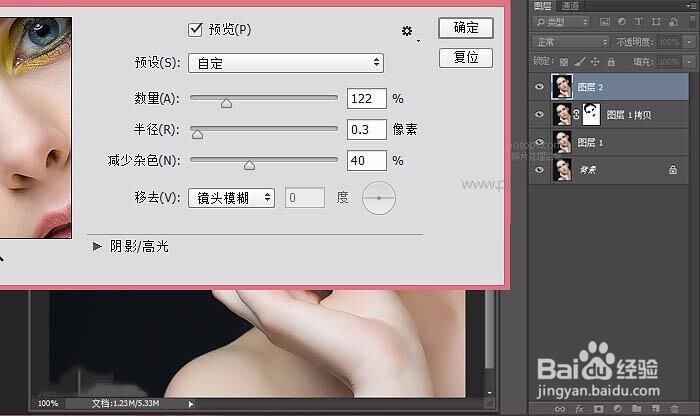Screen dimensions: 700x416
Task: Click the 文档:1.23M/5.33M status text
Action: point(125,404)
